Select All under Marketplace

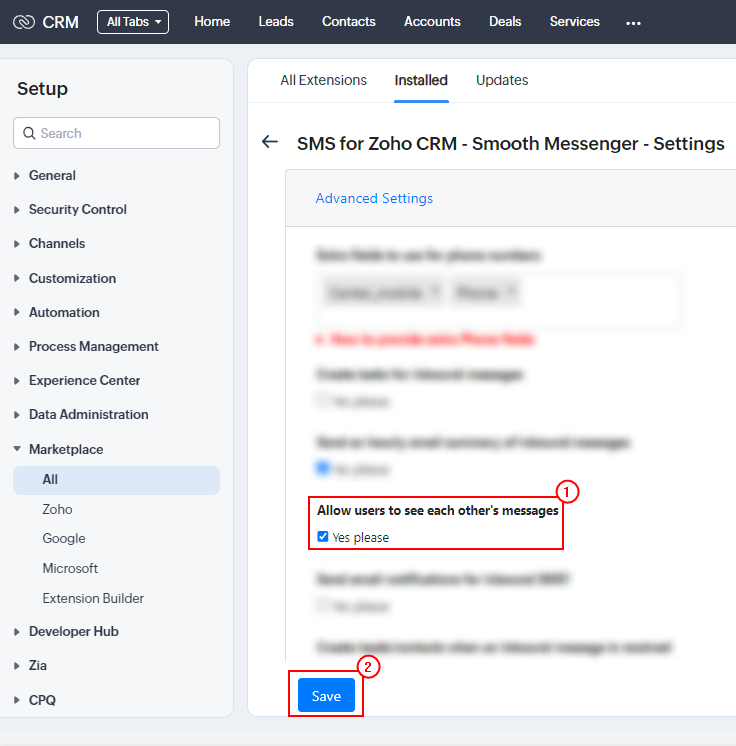117,480
